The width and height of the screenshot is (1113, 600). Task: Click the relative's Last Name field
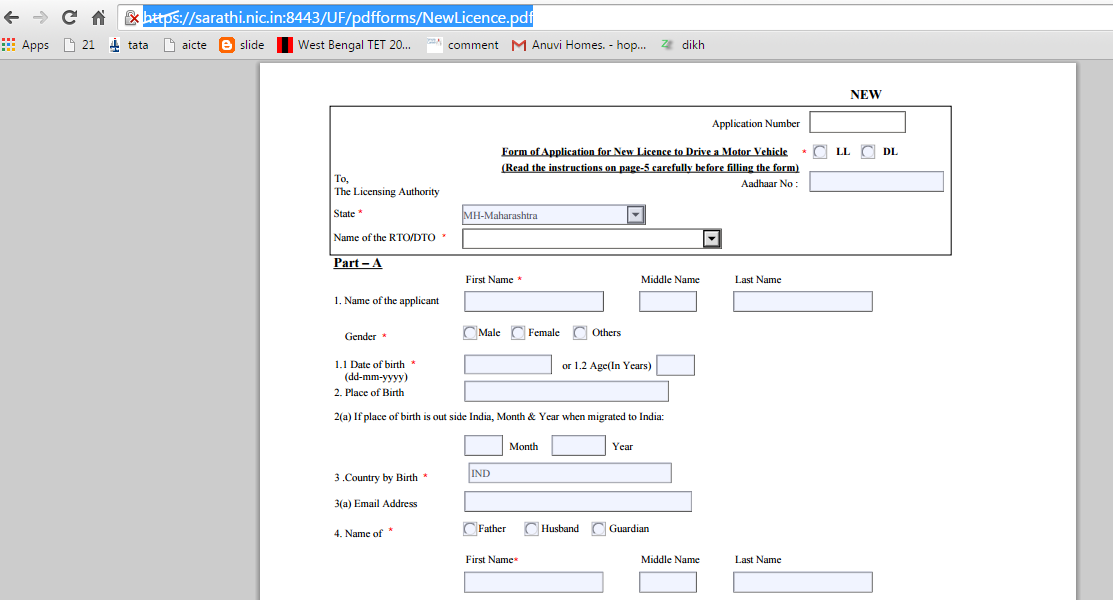(x=803, y=582)
